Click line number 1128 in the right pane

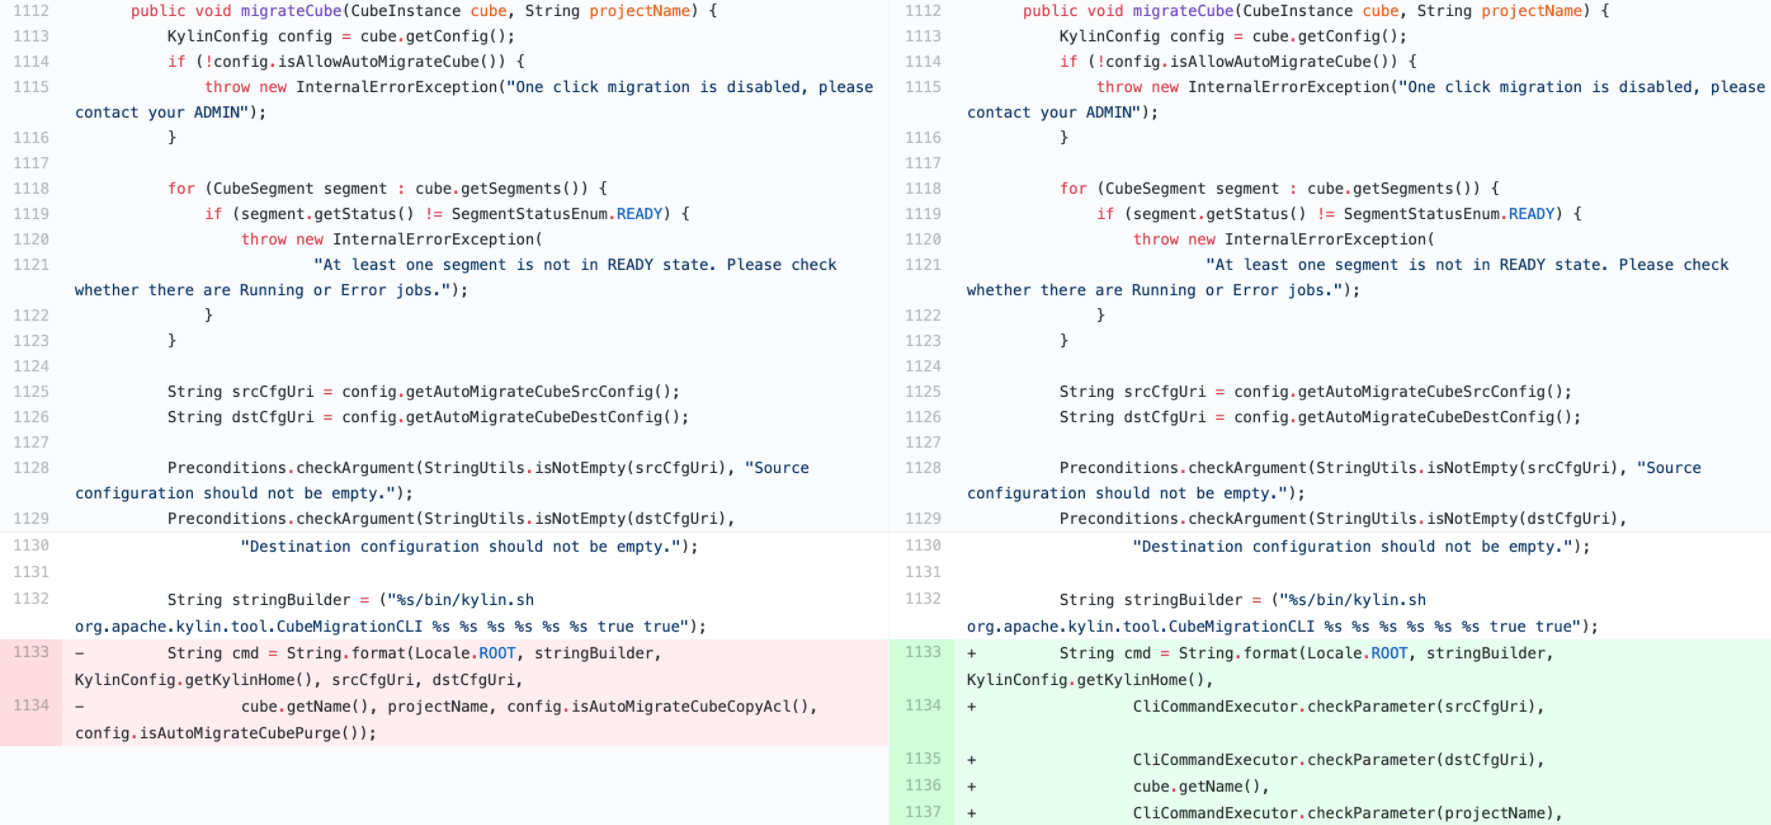point(922,467)
